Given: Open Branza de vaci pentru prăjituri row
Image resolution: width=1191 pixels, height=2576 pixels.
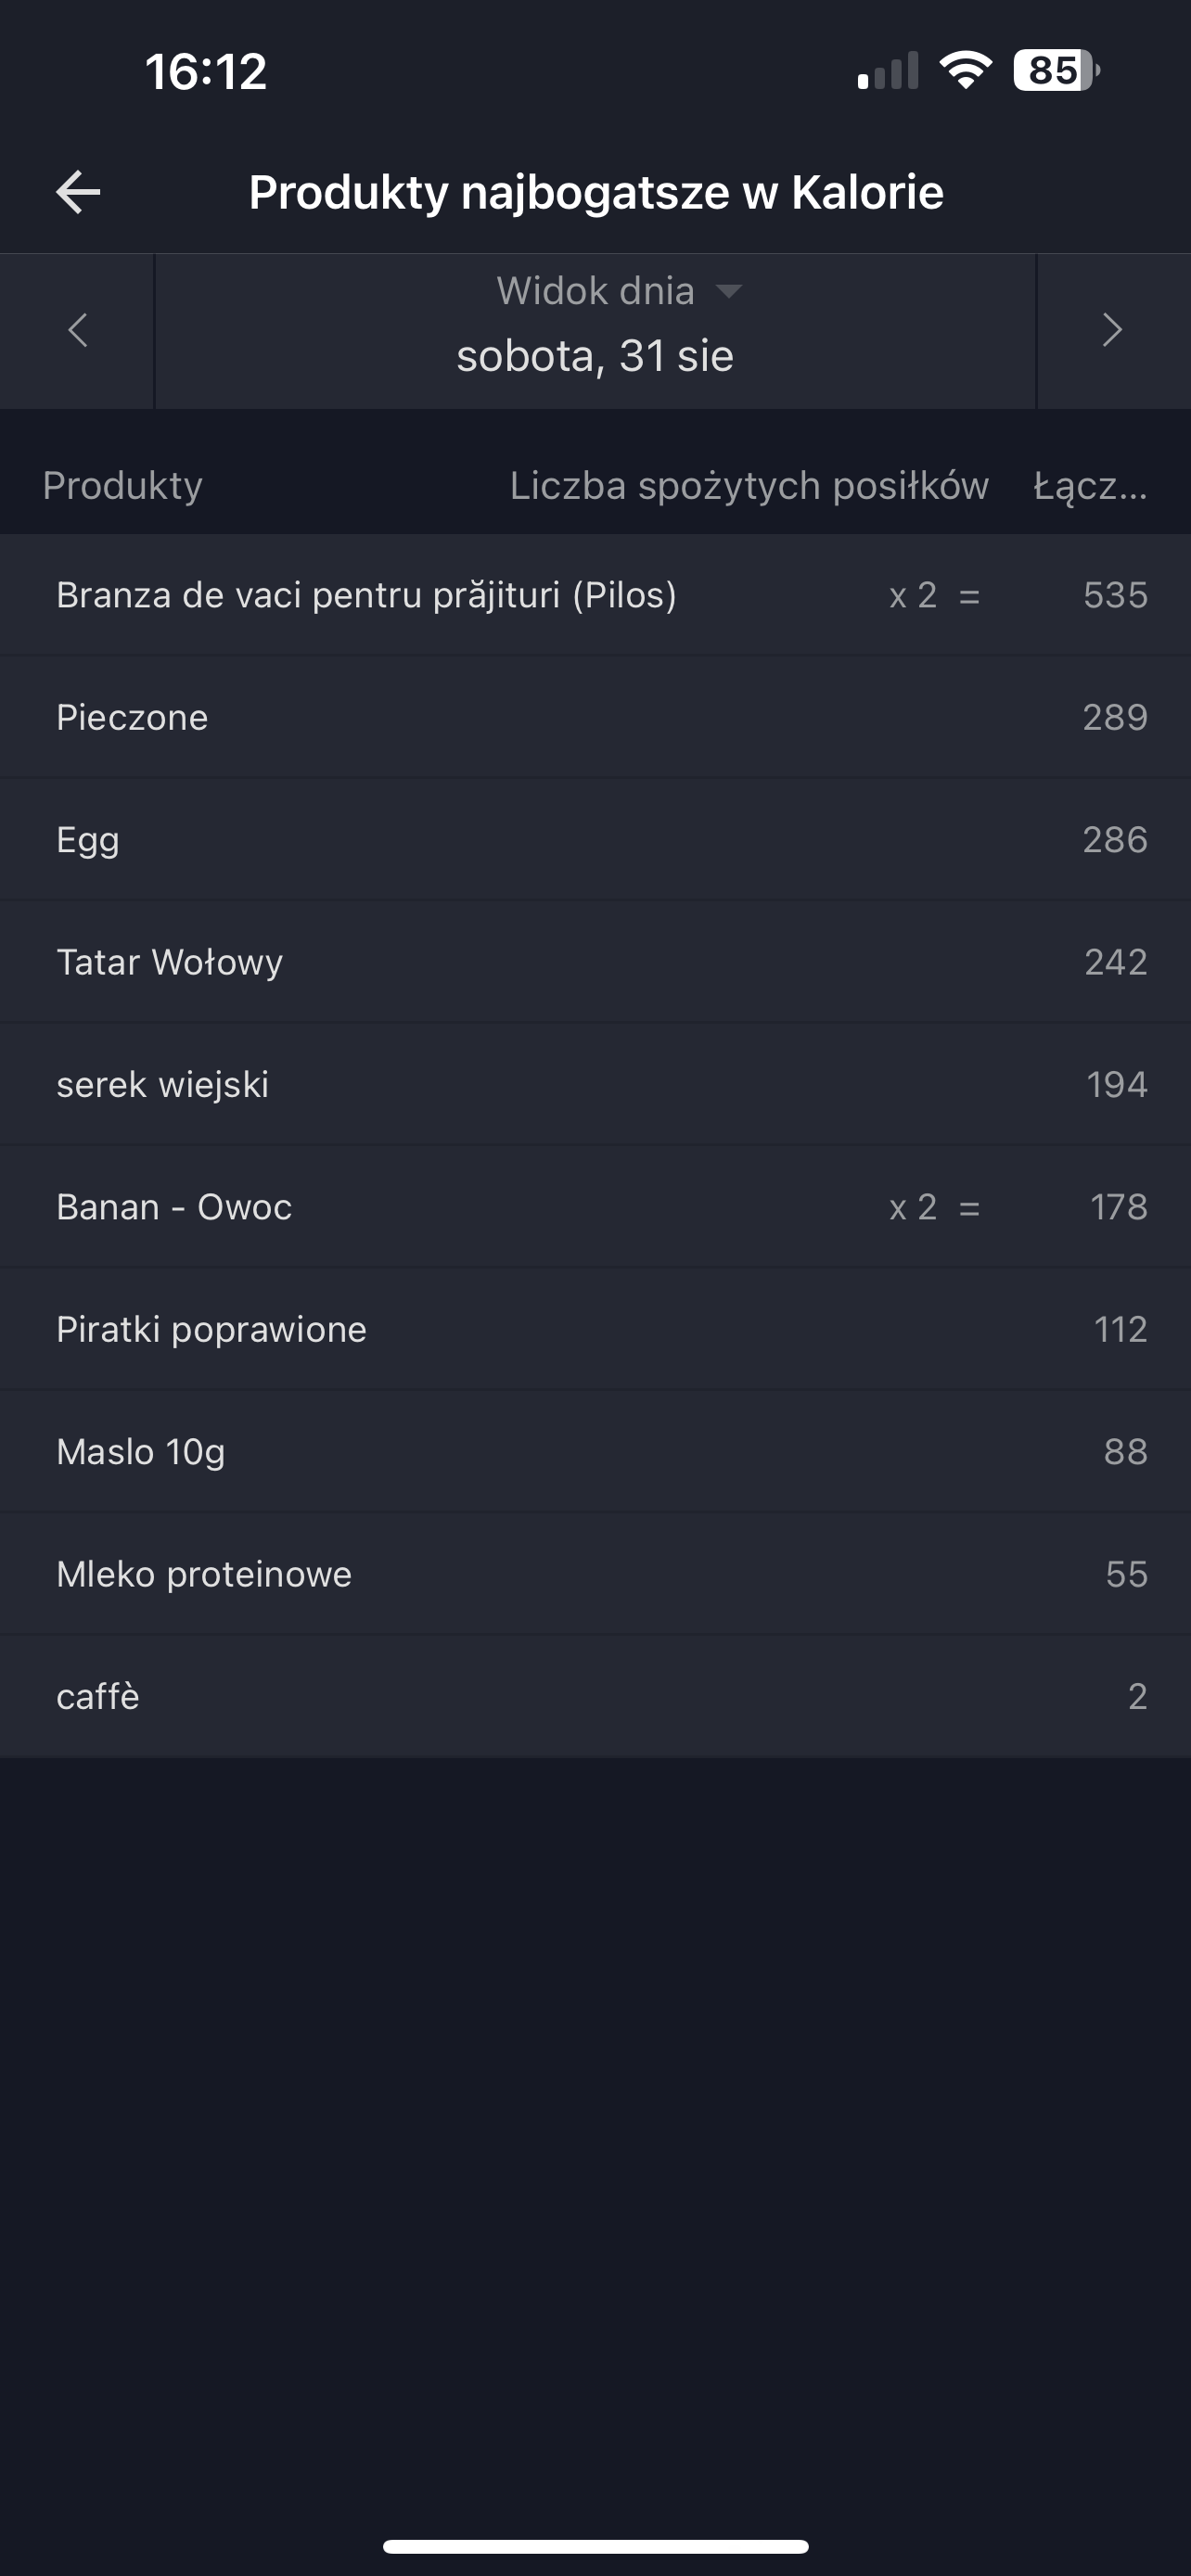Looking at the screenshot, I should (366, 595).
